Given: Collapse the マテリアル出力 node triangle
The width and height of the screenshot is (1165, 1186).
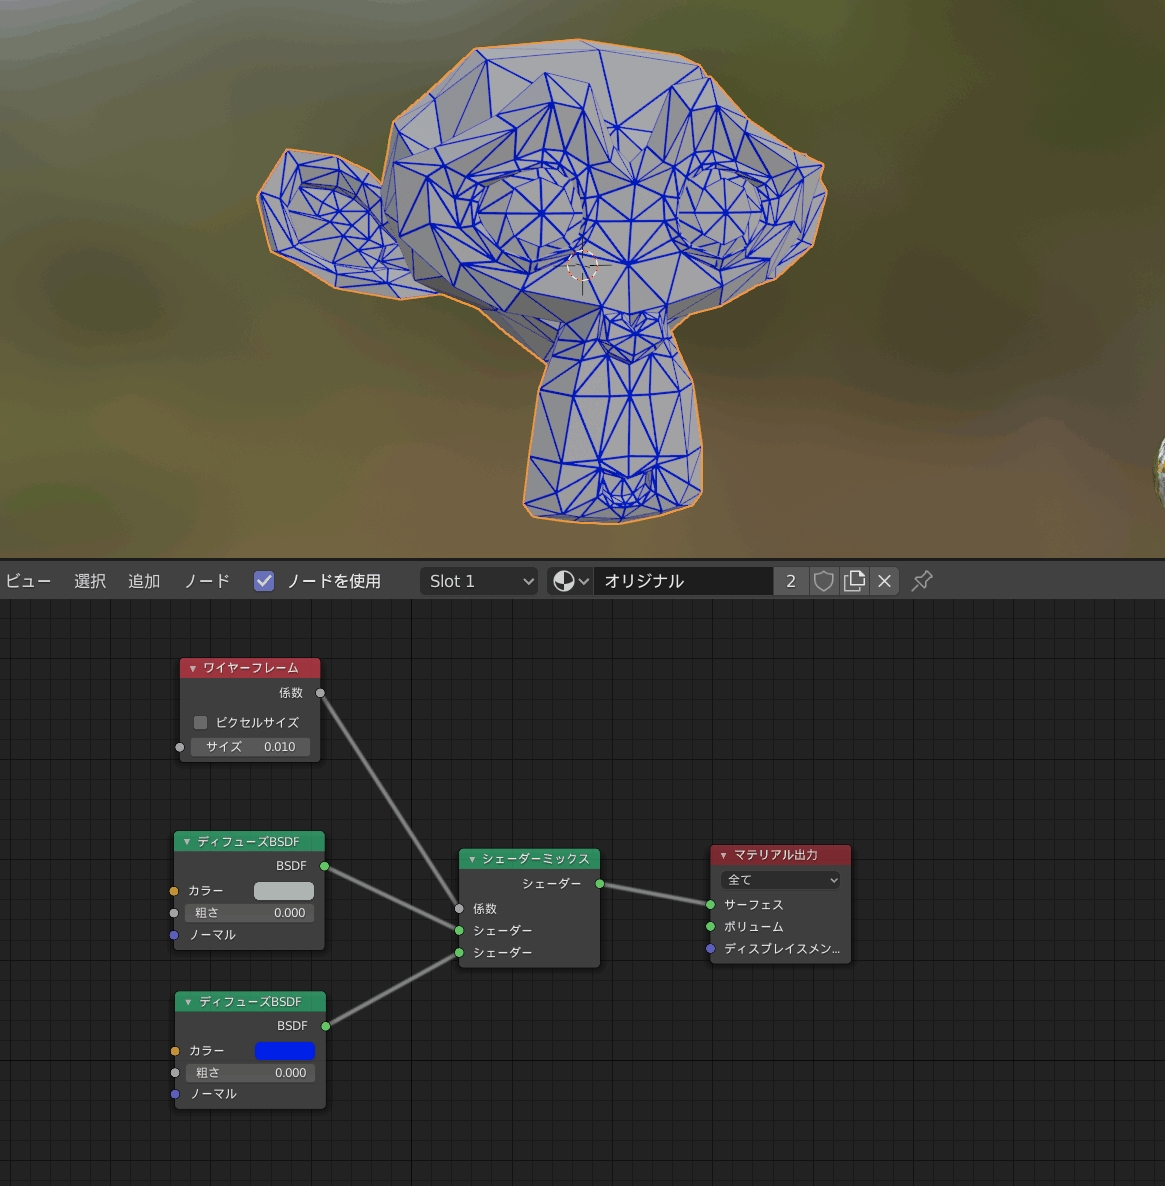Looking at the screenshot, I should (723, 855).
